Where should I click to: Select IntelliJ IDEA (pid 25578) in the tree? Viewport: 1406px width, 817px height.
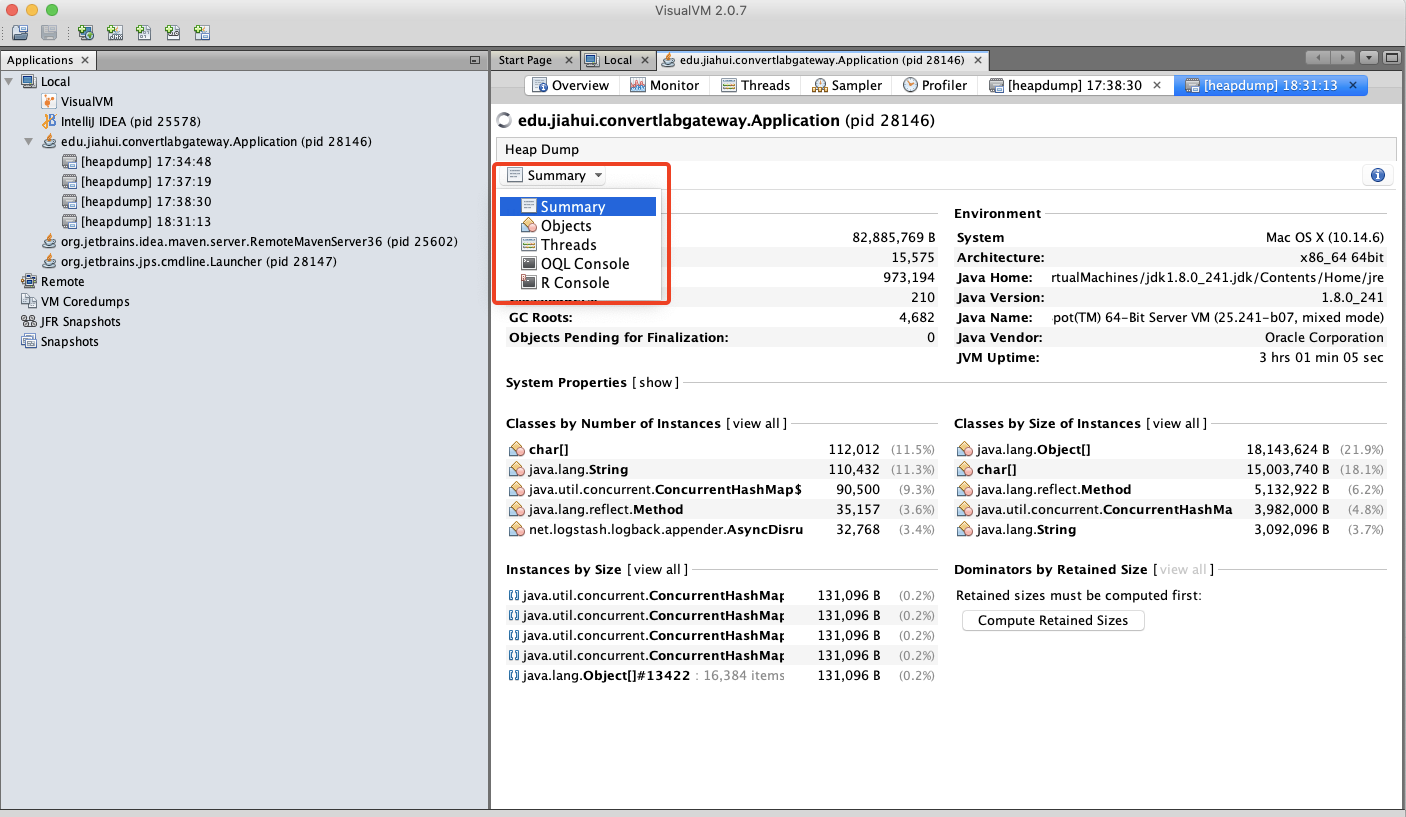coord(130,122)
